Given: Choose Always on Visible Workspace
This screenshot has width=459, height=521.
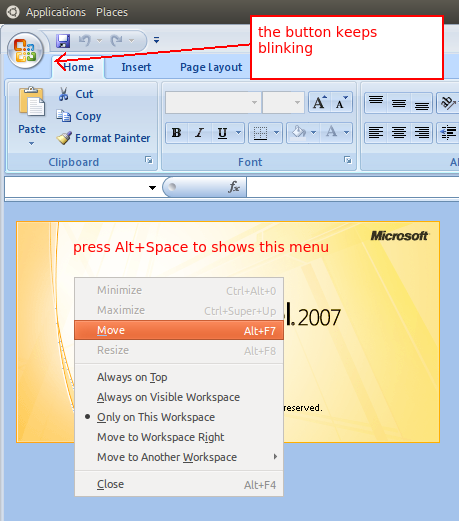Looking at the screenshot, I should tap(179, 397).
